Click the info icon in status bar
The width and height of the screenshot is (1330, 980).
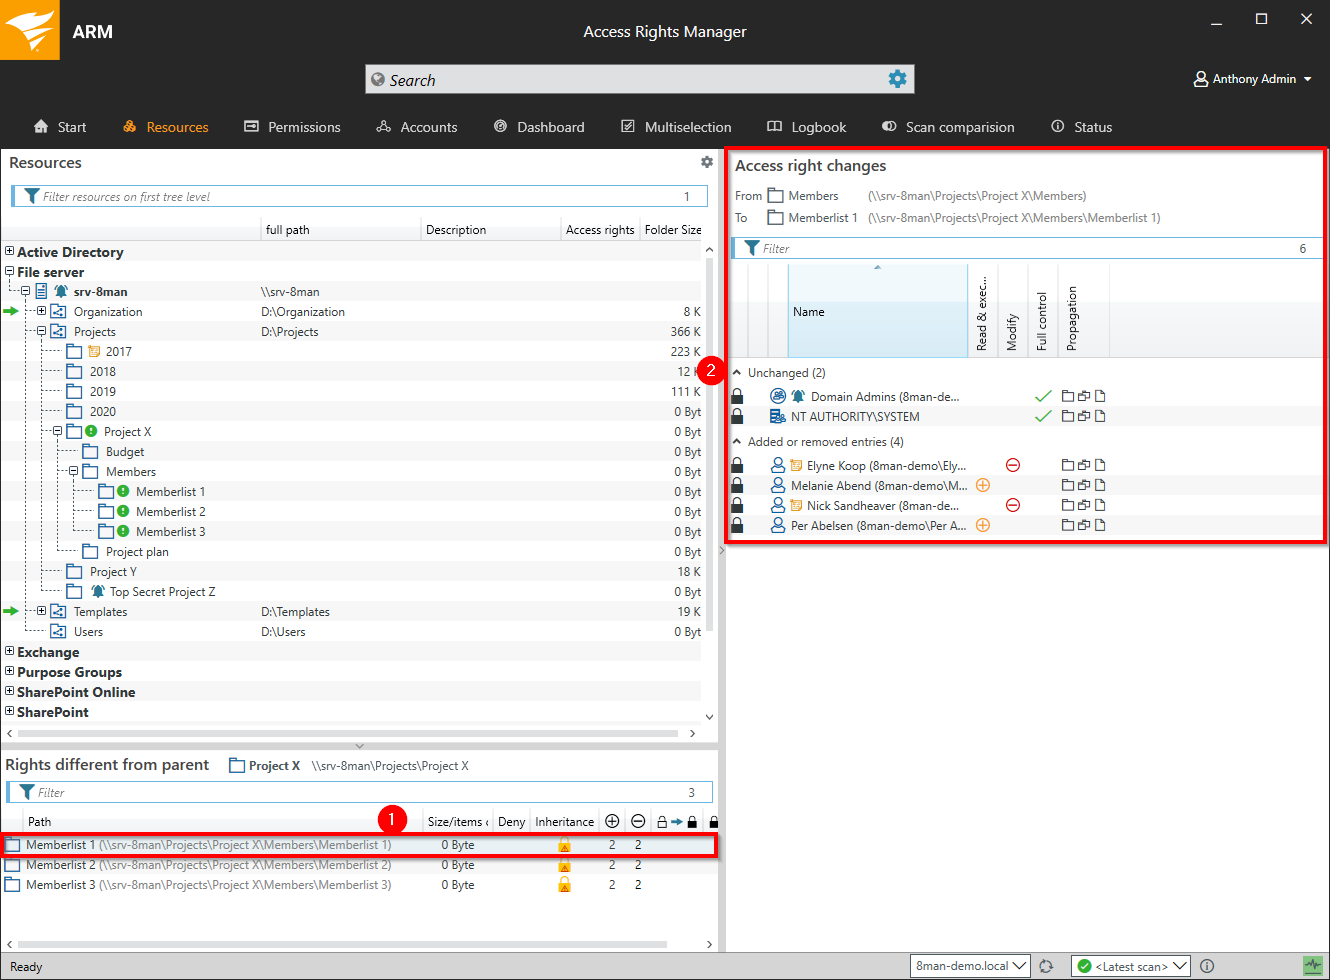pos(1207,966)
